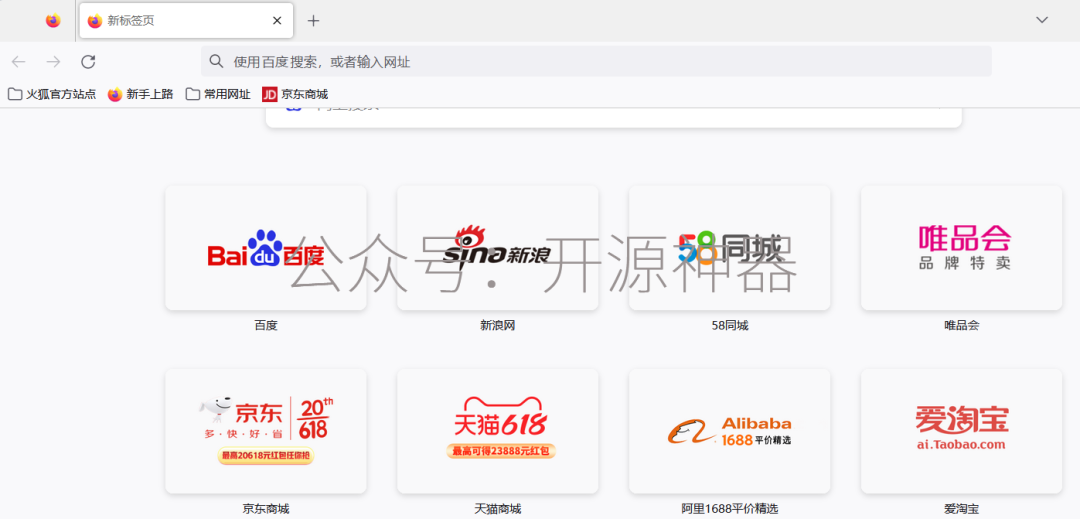Image resolution: width=1080 pixels, height=519 pixels.
Task: Focus the address bar input field
Action: tap(596, 62)
